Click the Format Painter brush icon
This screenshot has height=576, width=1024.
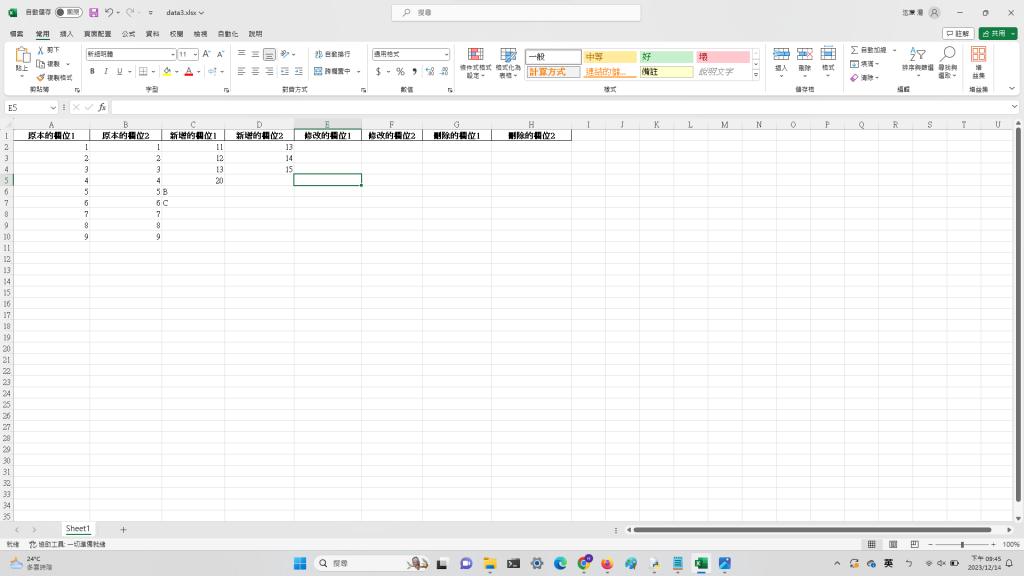(x=40, y=78)
